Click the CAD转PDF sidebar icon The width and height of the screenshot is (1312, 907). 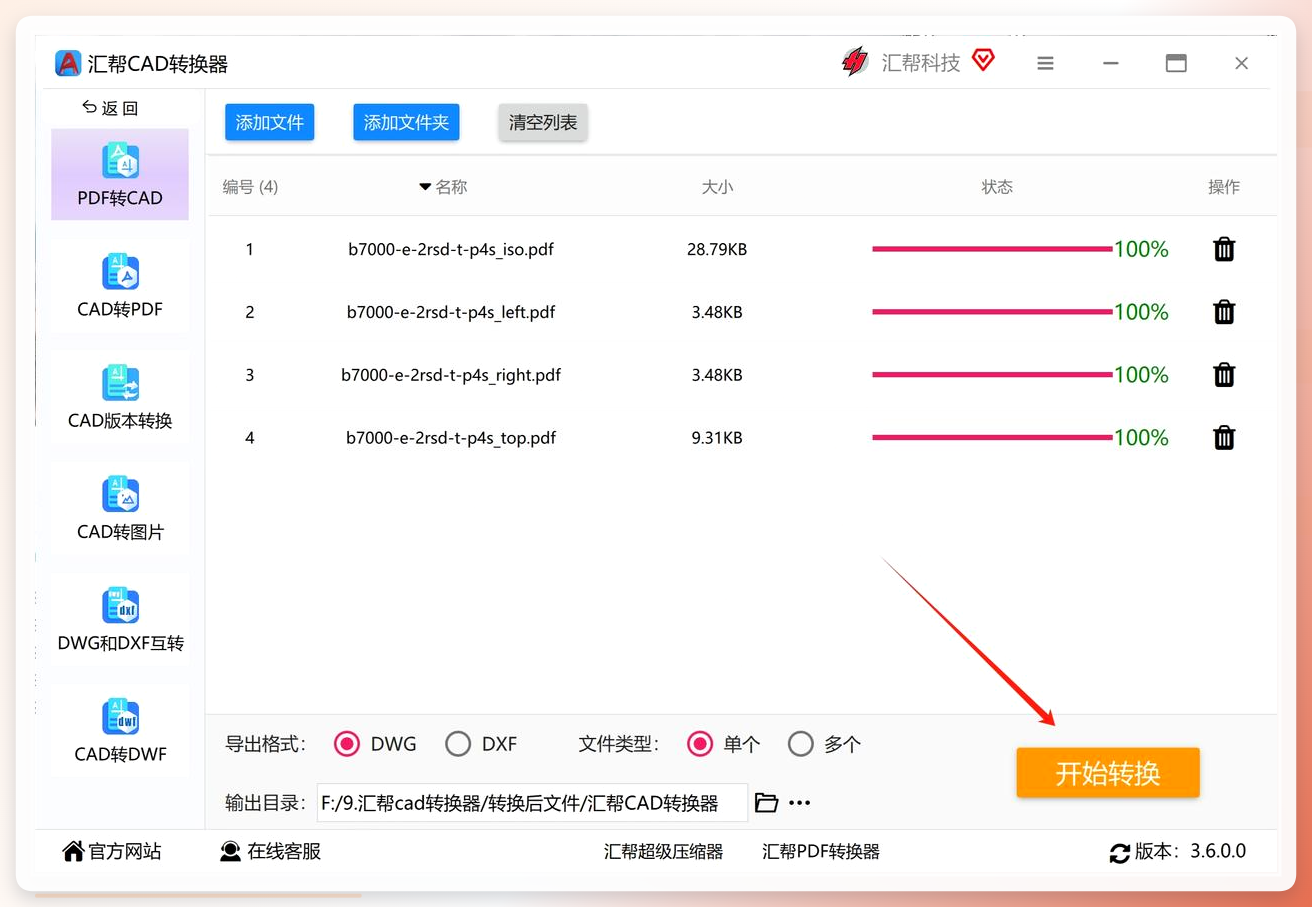120,272
